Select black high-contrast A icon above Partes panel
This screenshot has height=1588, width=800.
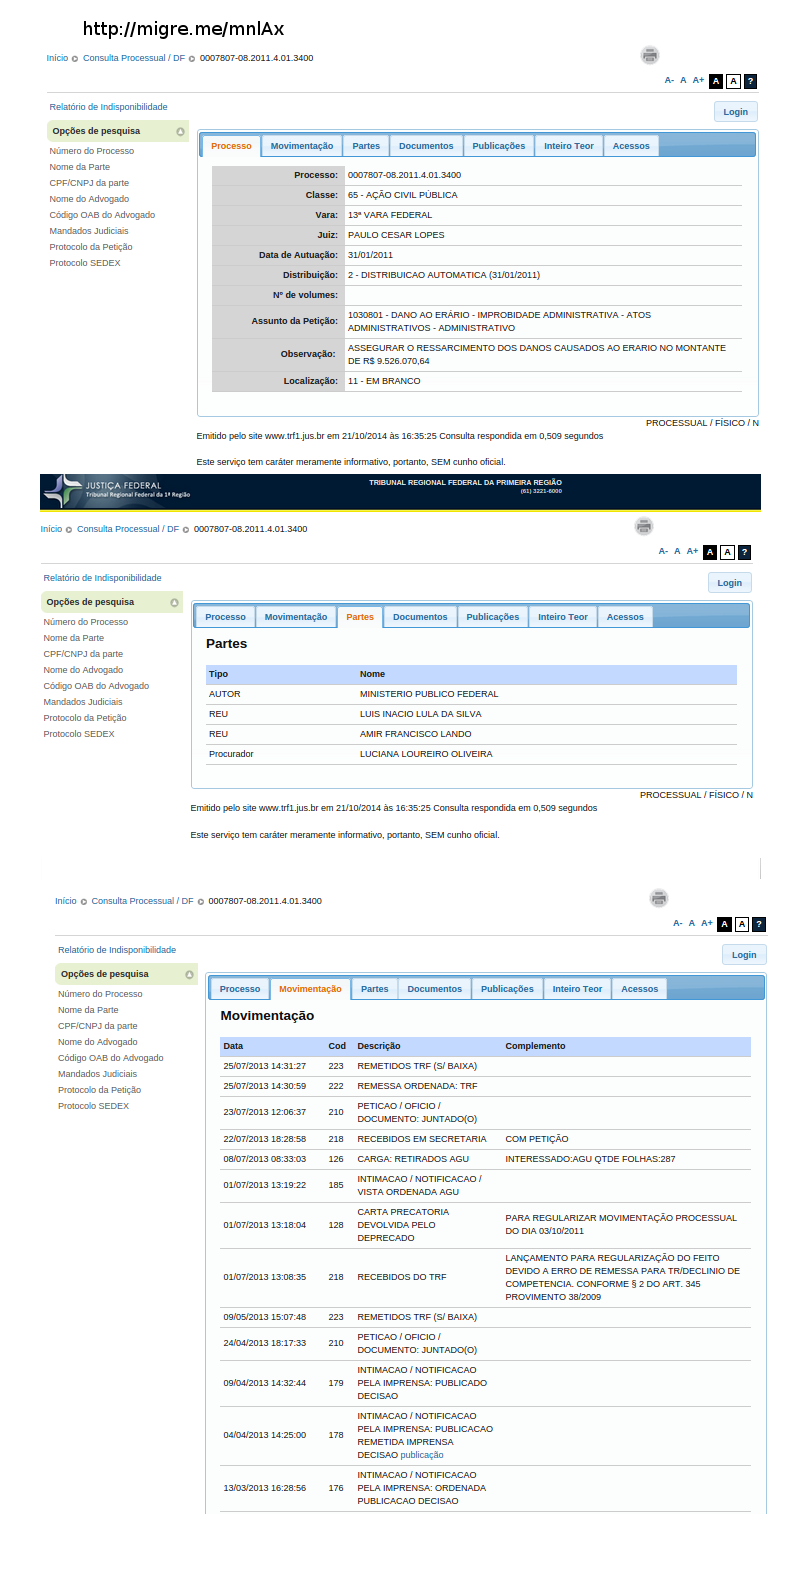point(710,552)
